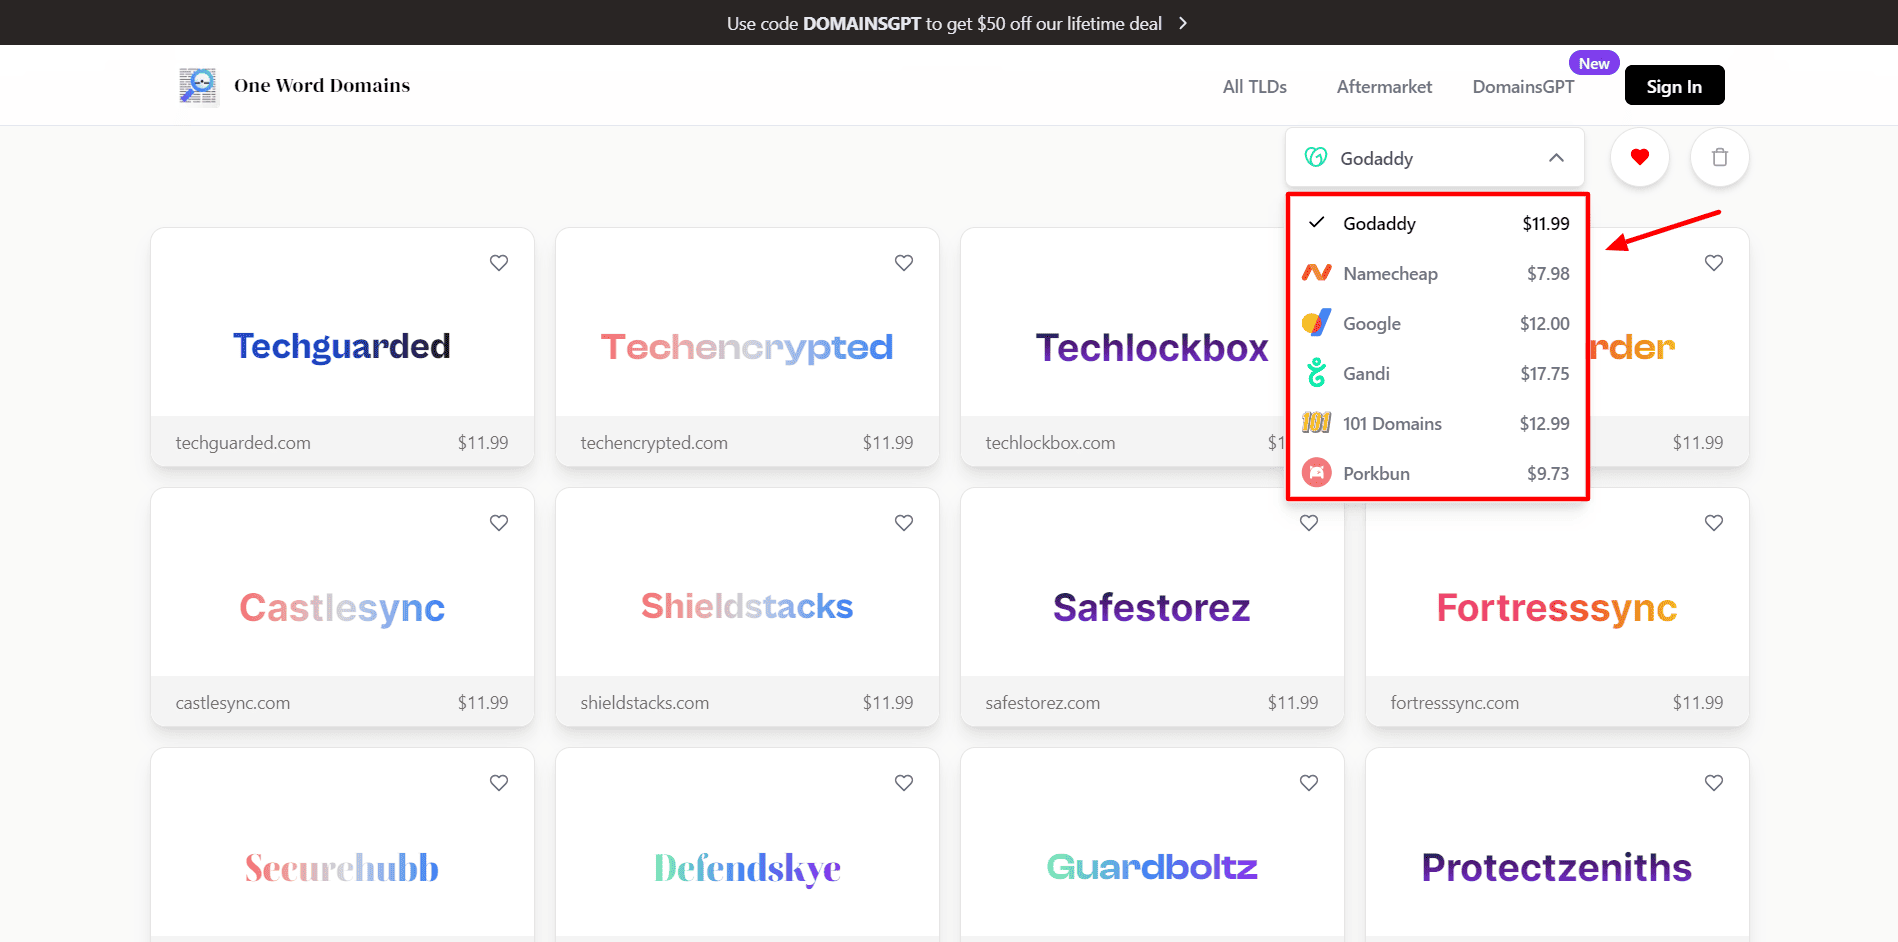Toggle the heart on Techencrypted card
Image resolution: width=1898 pixels, height=942 pixels.
tap(904, 263)
